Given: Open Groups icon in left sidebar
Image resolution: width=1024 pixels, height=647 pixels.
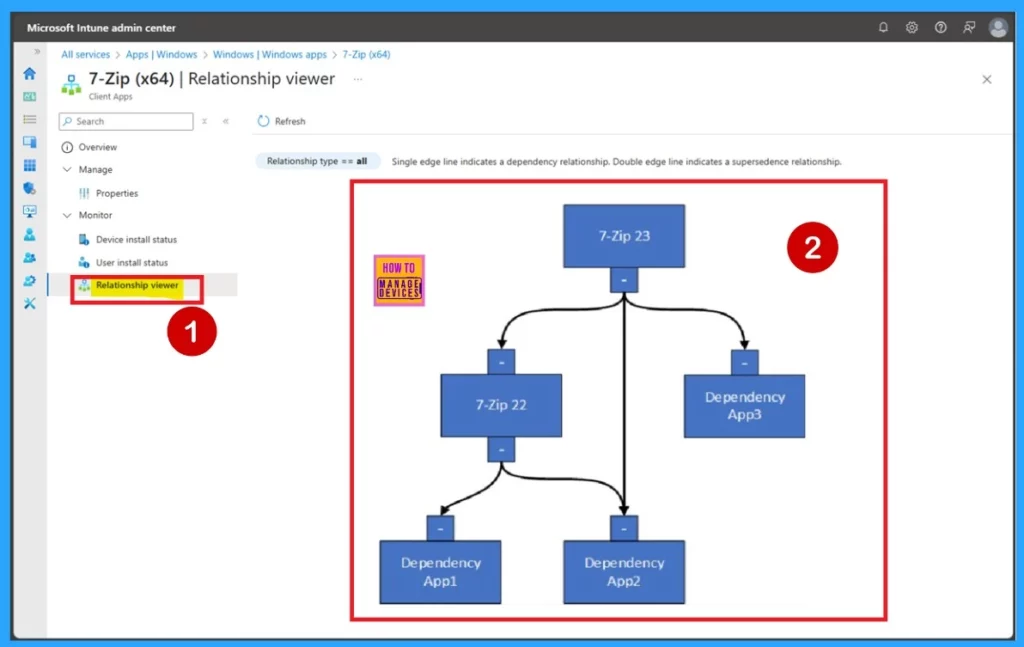Looking at the screenshot, I should 29,257.
